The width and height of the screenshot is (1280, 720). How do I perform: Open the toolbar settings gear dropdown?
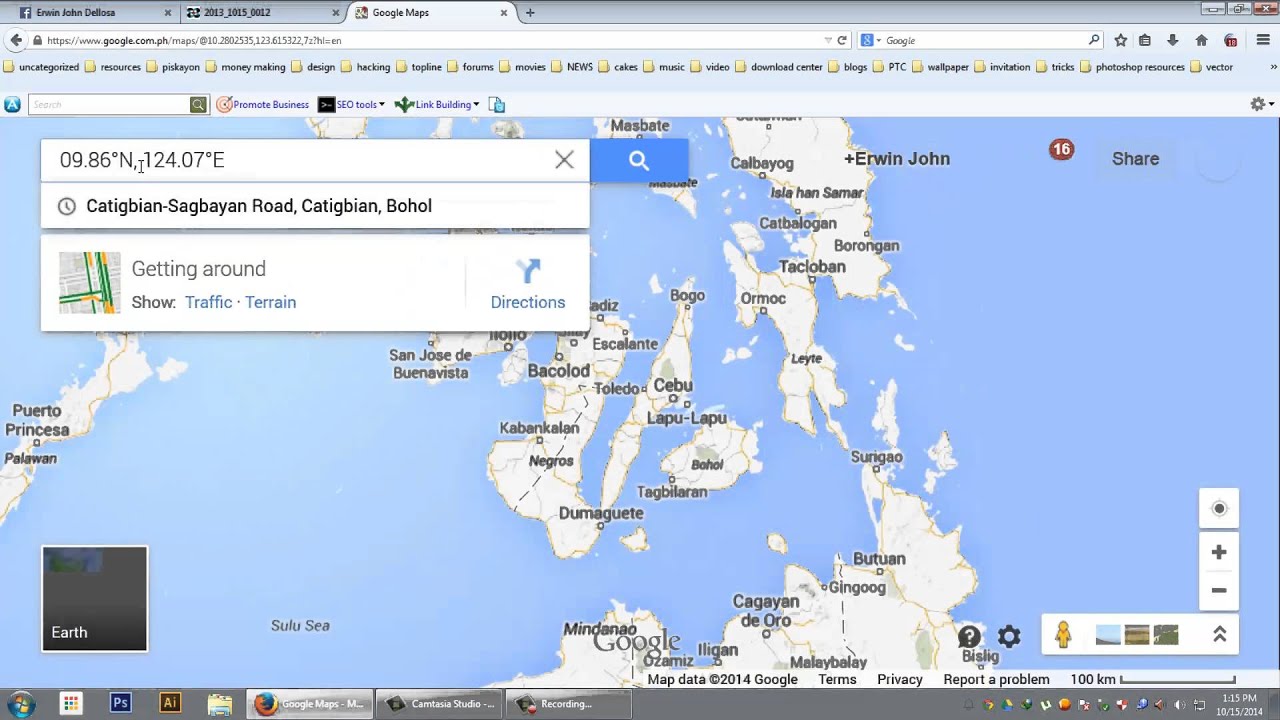(x=1262, y=104)
